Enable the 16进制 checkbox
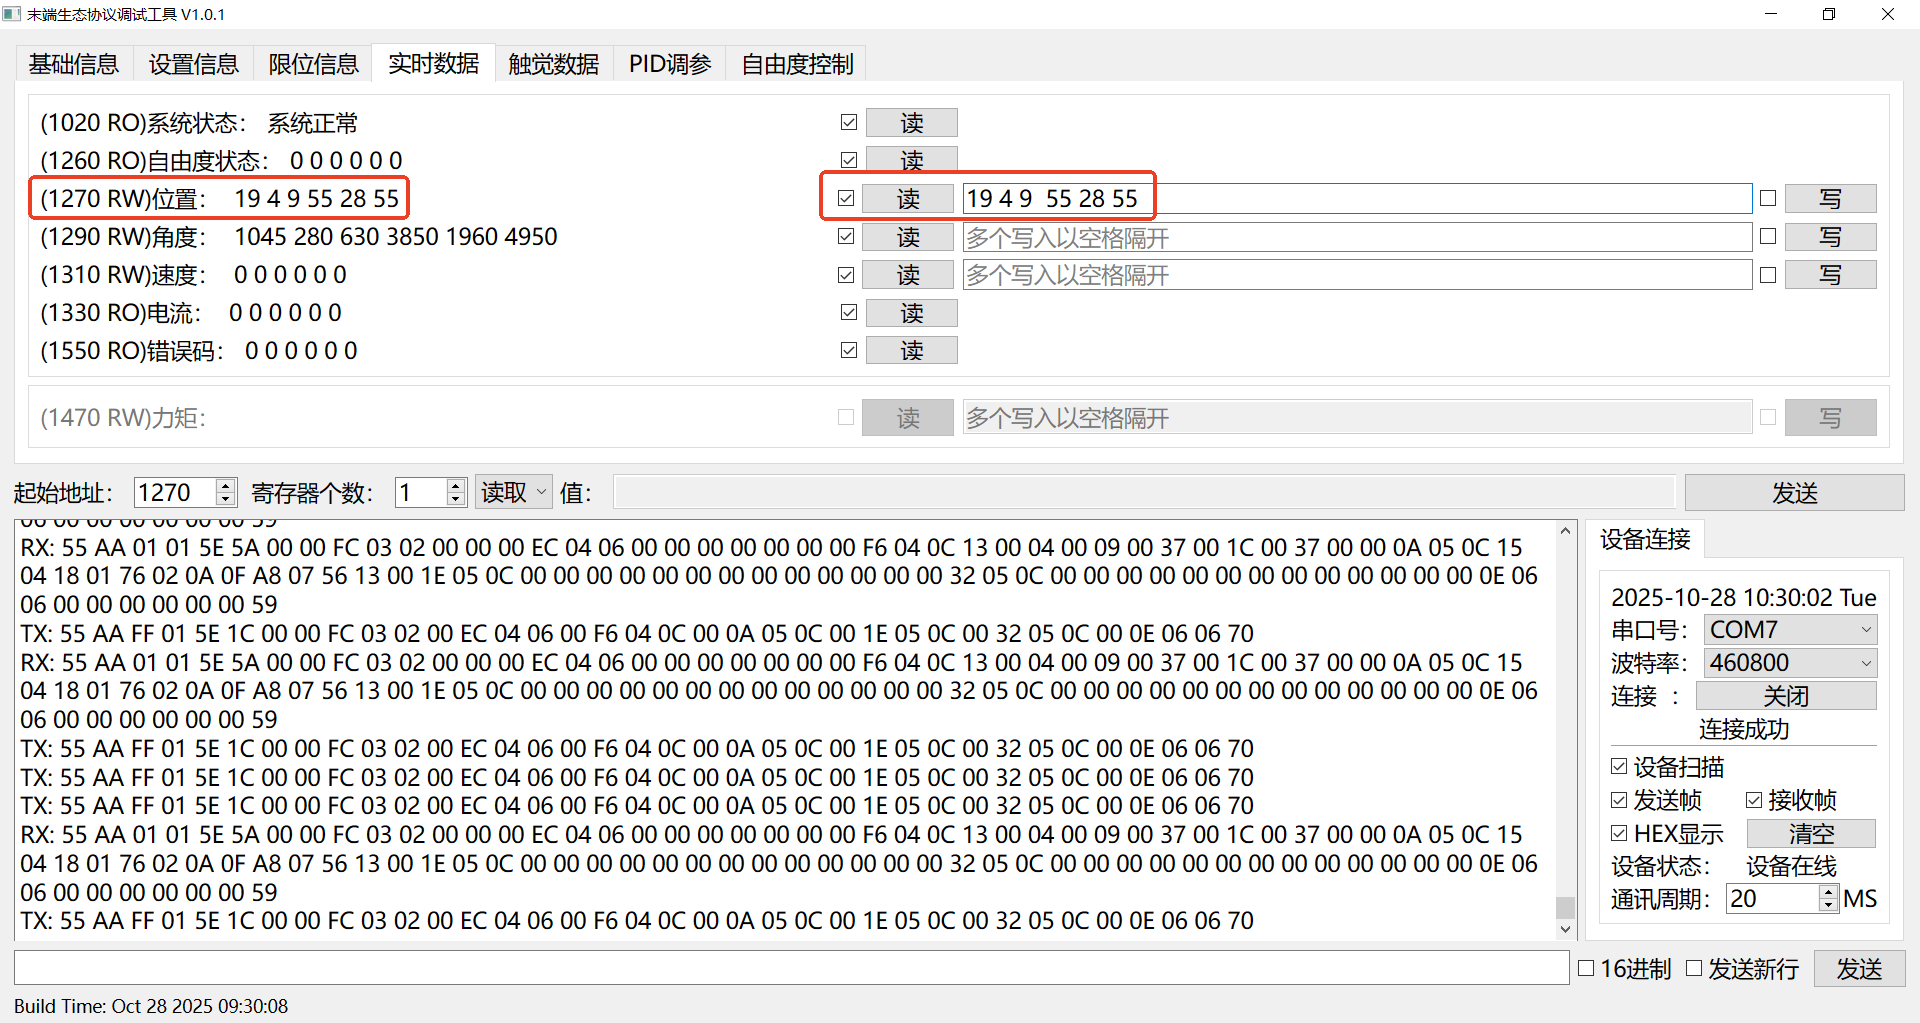This screenshot has width=1920, height=1023. 1586,968
